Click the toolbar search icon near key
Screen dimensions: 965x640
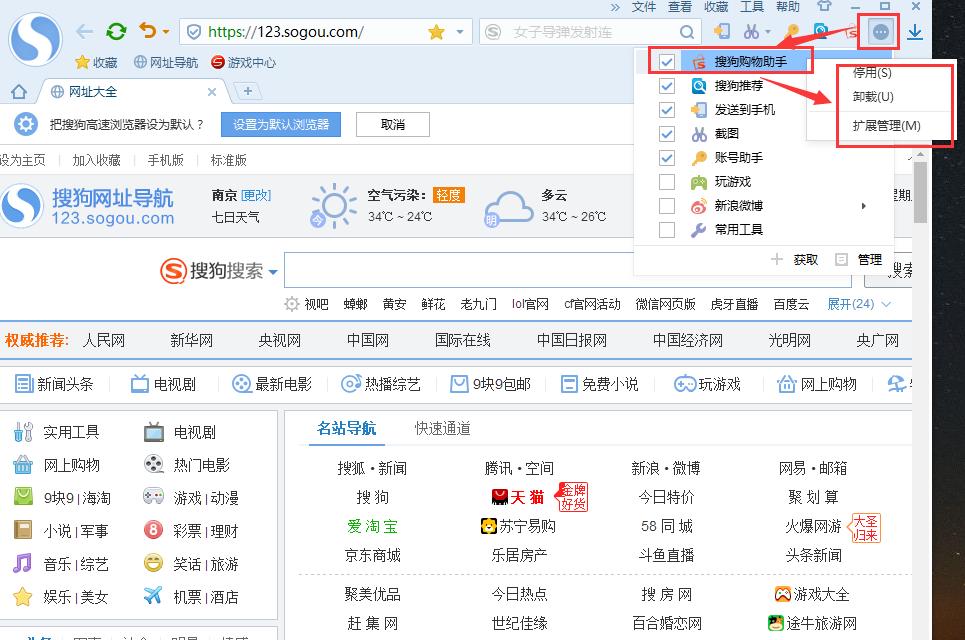(820, 31)
